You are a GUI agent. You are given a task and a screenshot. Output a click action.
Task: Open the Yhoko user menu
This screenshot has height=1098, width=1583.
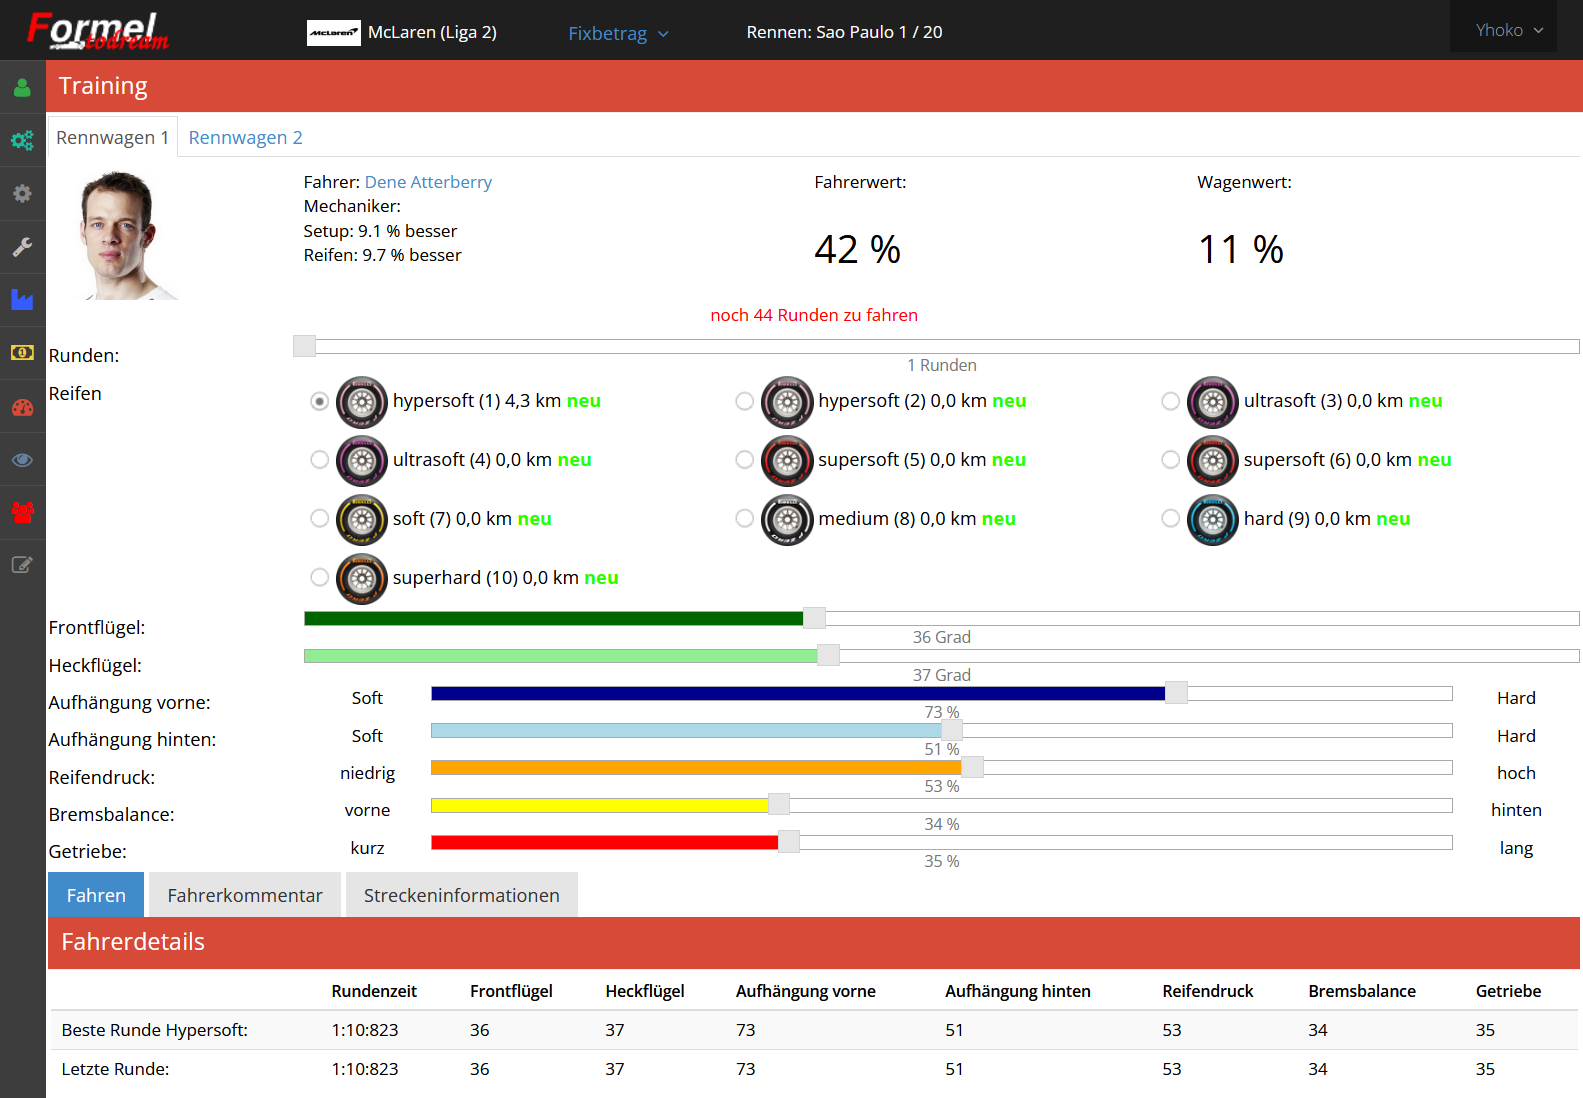tap(1508, 30)
